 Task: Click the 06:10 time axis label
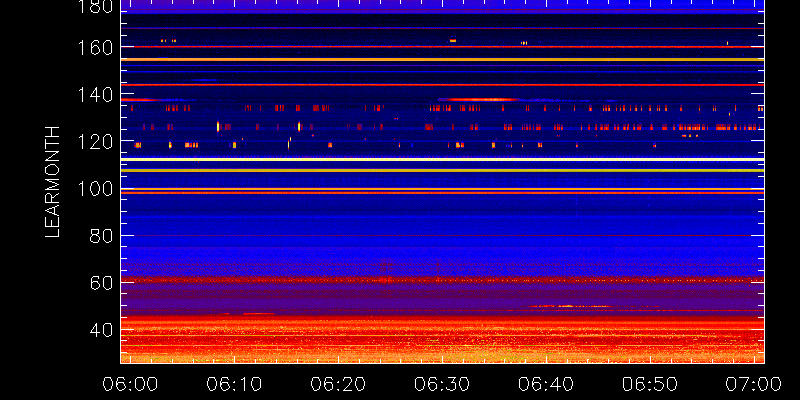point(234,384)
